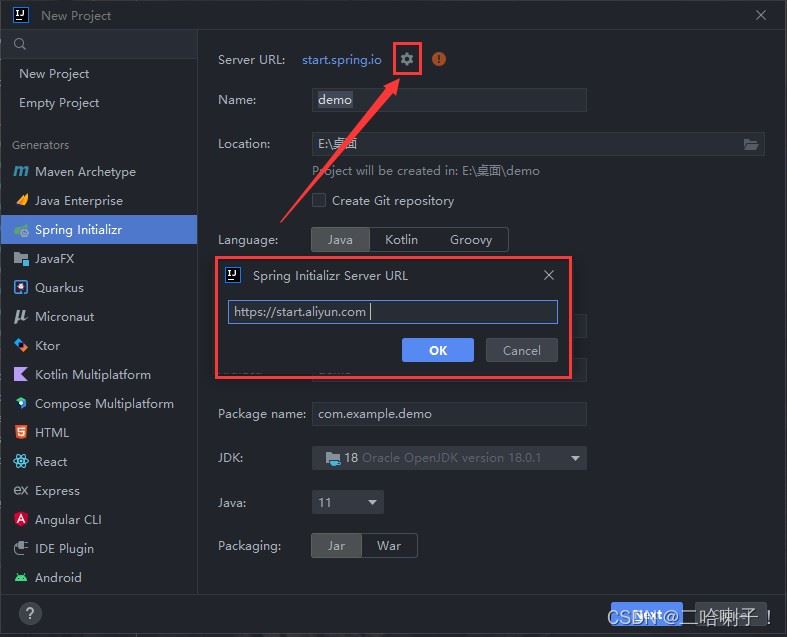Select Micronaut mu icon
The height and width of the screenshot is (637, 787).
[x=21, y=317]
